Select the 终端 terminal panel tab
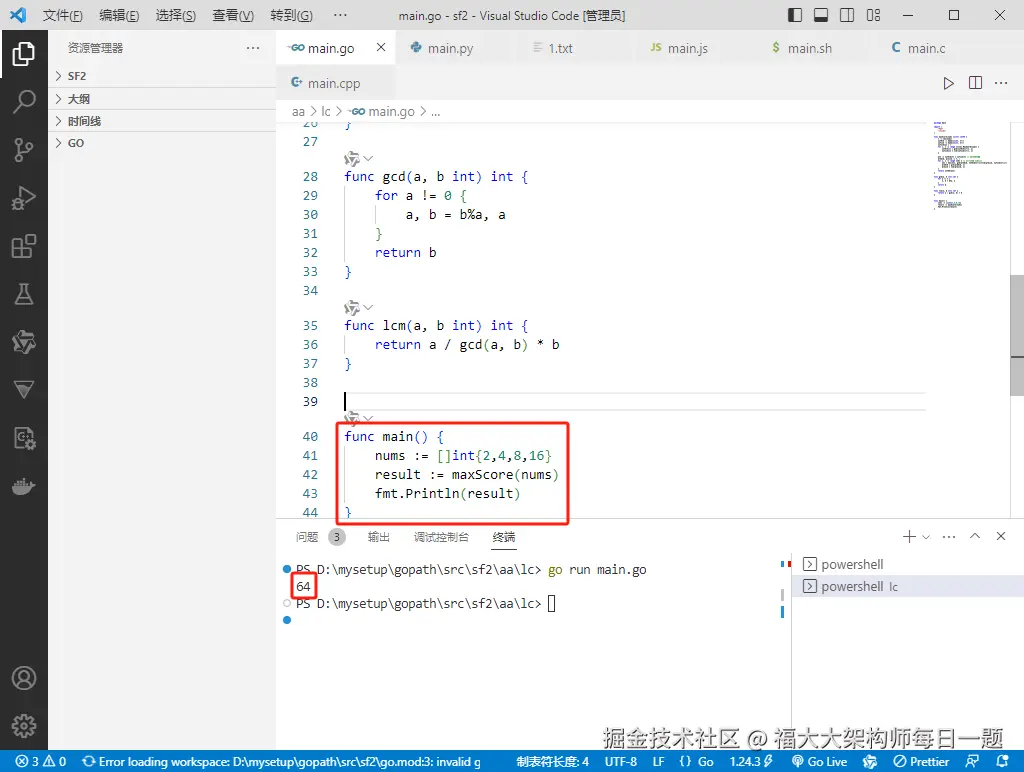Image resolution: width=1024 pixels, height=772 pixels. tap(504, 537)
